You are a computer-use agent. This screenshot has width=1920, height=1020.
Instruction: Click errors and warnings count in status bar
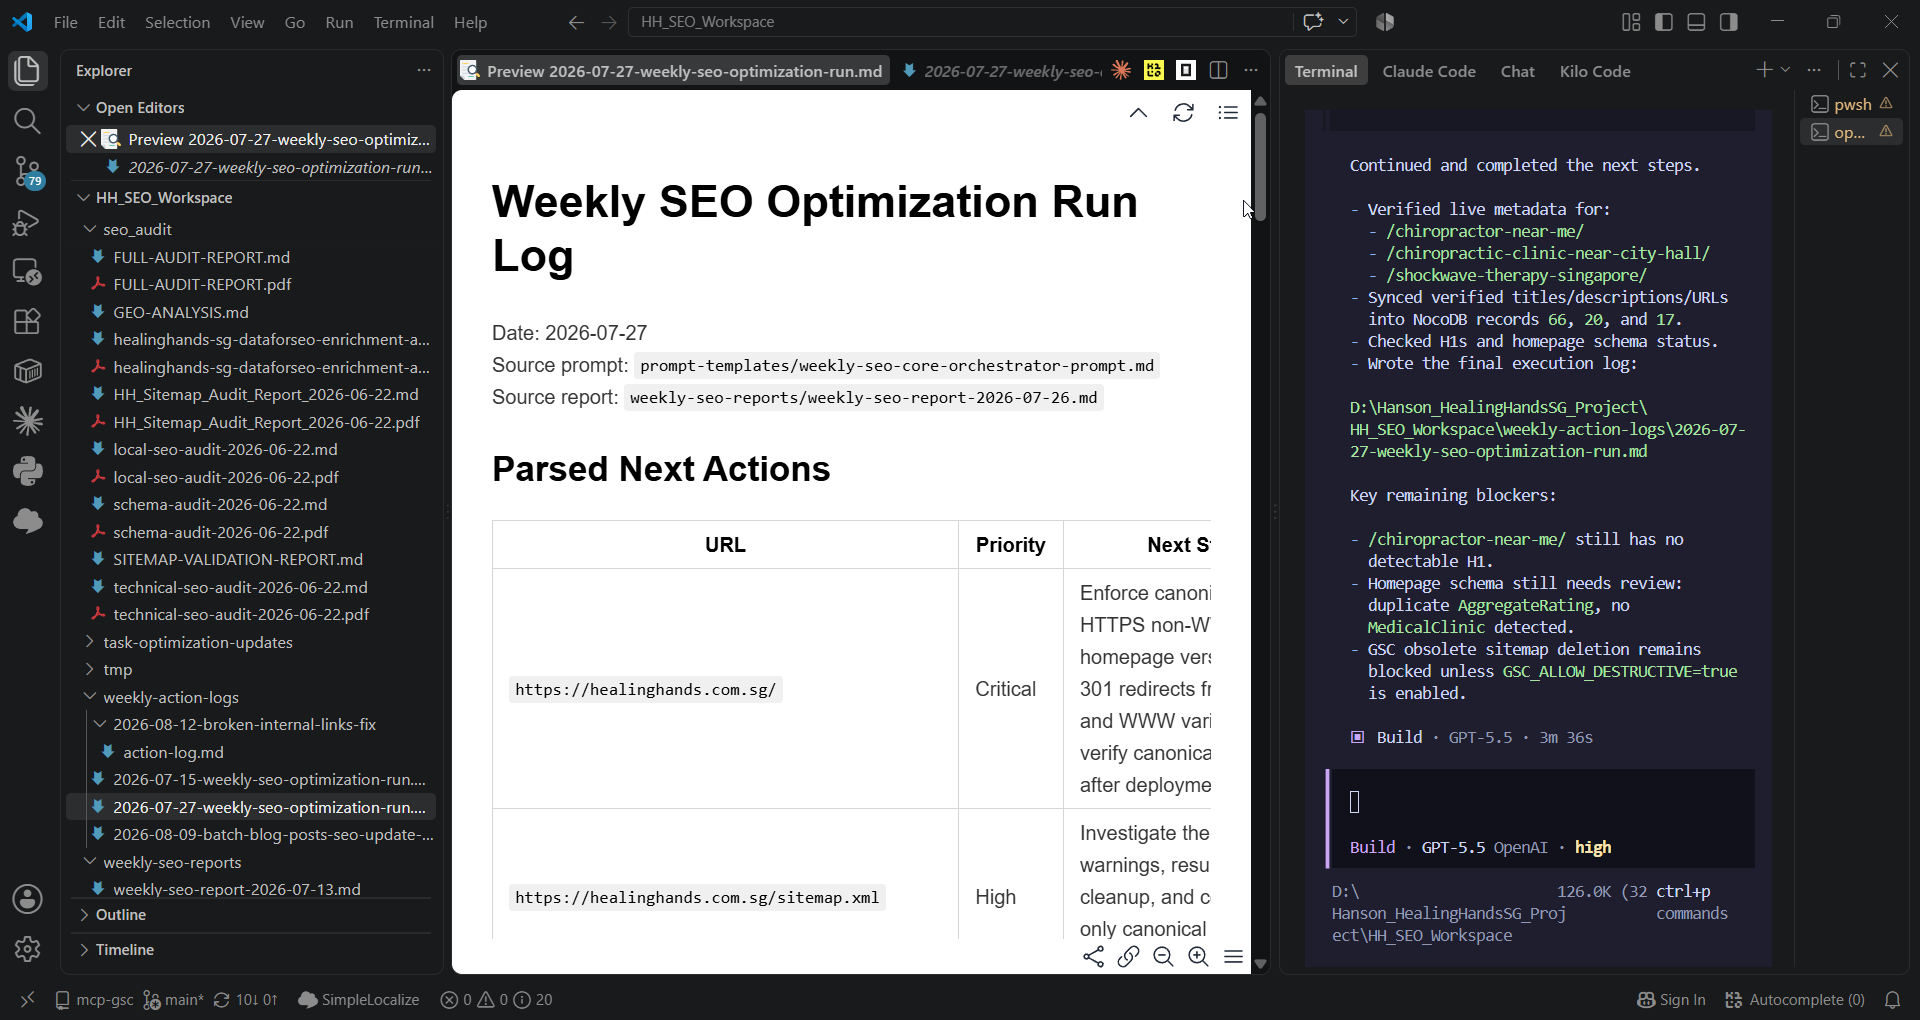(x=496, y=999)
